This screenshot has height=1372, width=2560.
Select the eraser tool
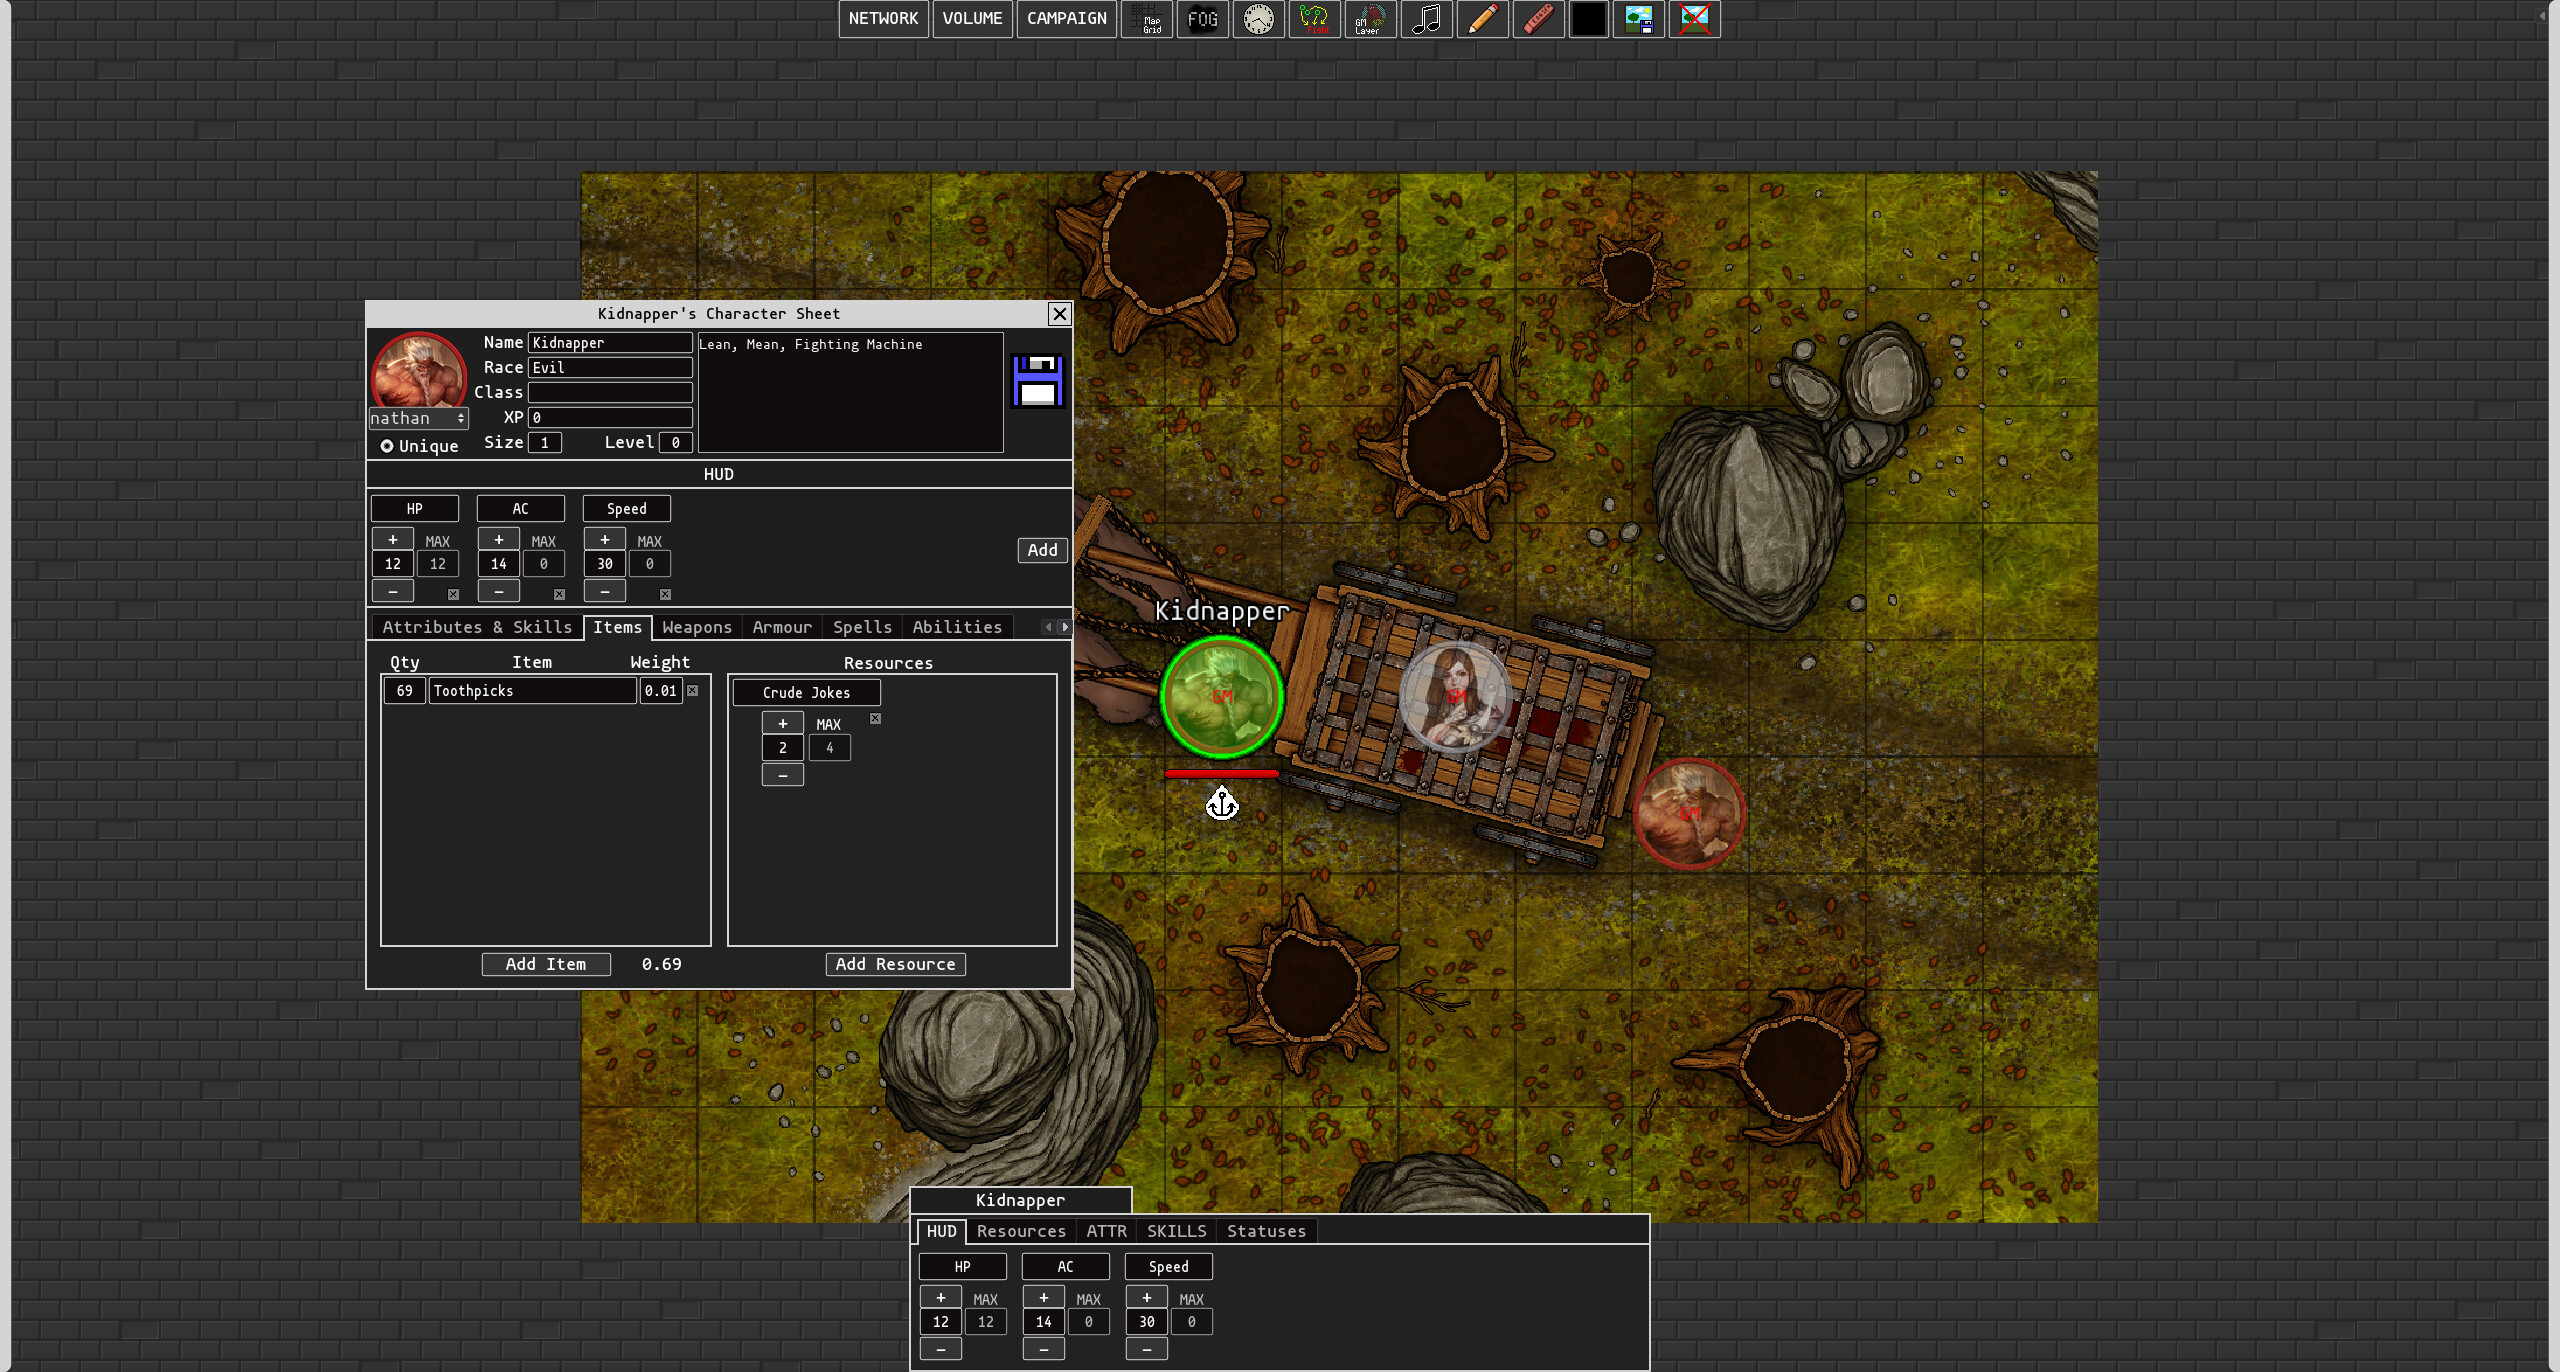point(1538,19)
